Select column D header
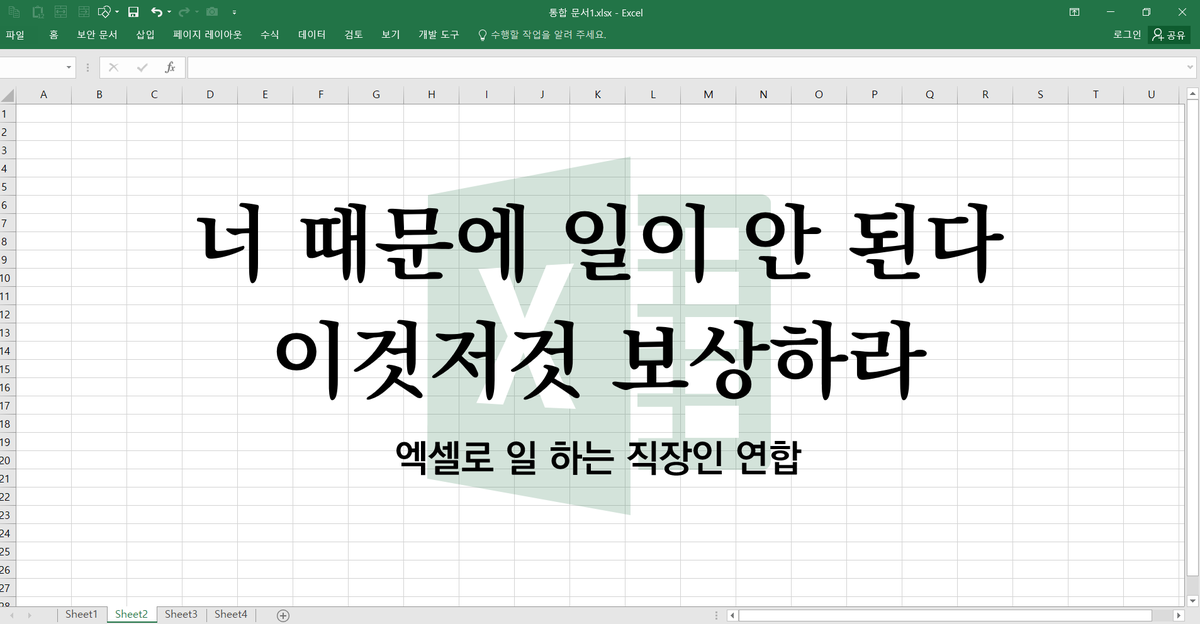The height and width of the screenshot is (624, 1200). pyautogui.click(x=210, y=95)
